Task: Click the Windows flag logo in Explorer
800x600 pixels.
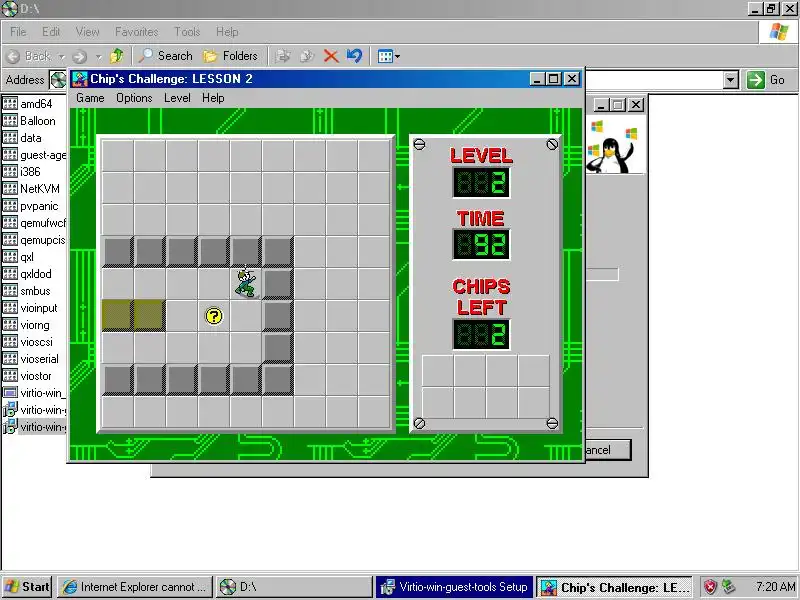Action: [779, 32]
